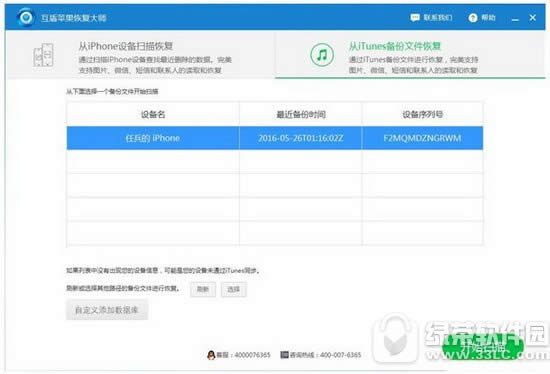Close the recovery app window
This screenshot has width=550, height=374.
click(x=532, y=18)
